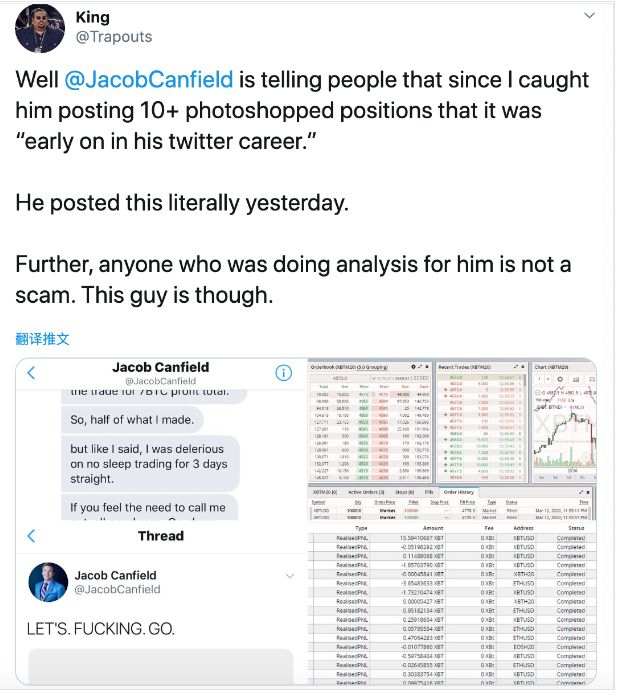Image resolution: width=629 pixels, height=698 pixels.
Task: Switch to the Active Orders tab
Action: (366, 492)
